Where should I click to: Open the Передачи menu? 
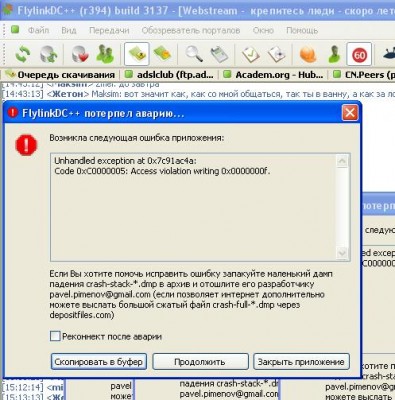coord(109,30)
